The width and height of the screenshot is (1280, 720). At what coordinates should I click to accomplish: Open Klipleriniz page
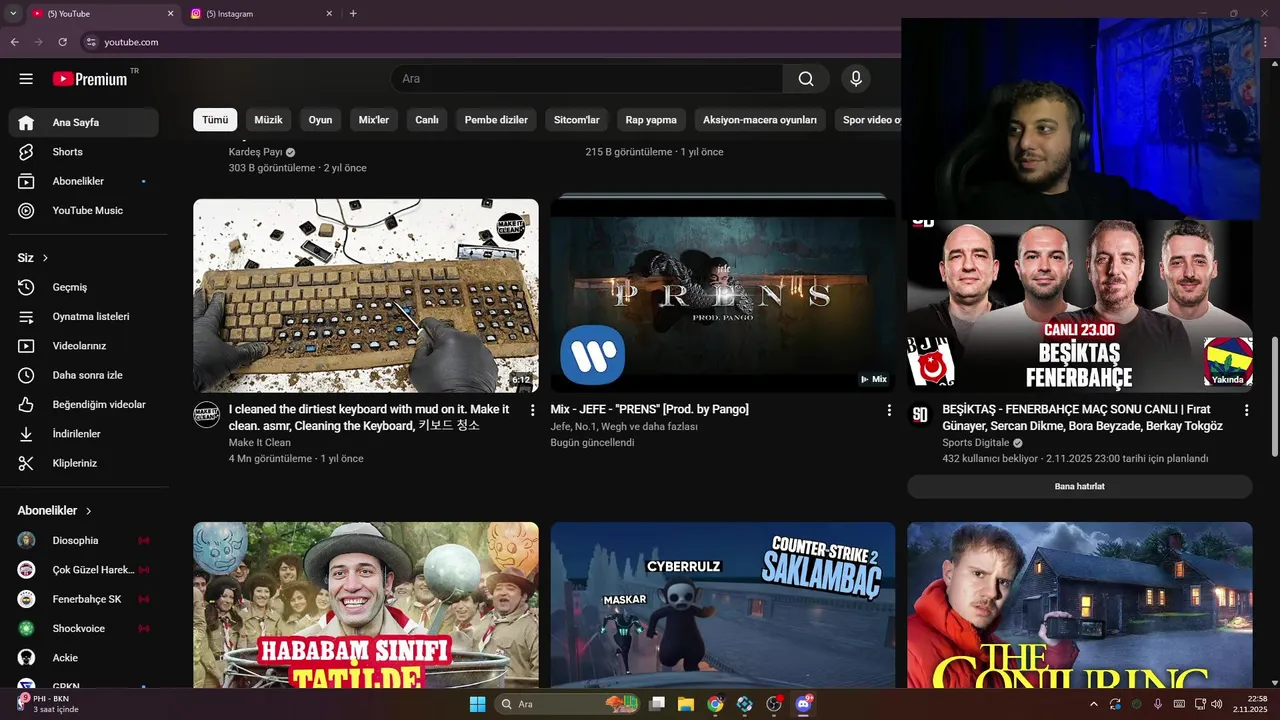point(84,463)
